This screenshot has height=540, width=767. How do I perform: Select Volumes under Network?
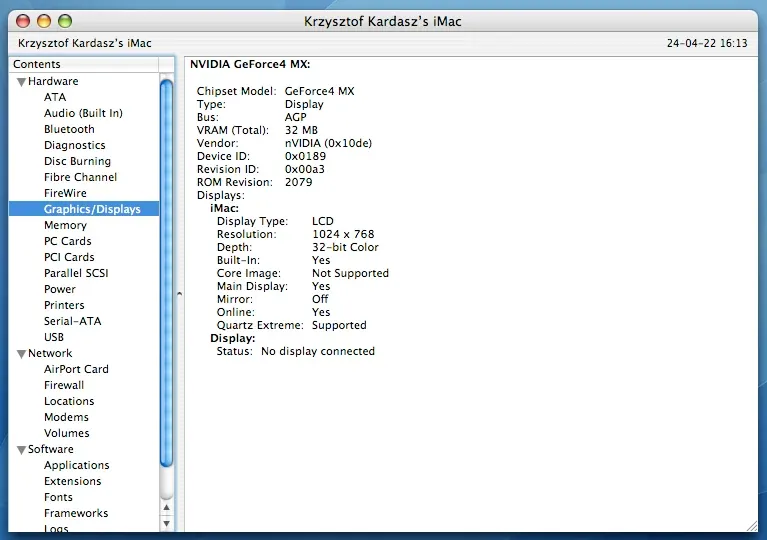(67, 433)
